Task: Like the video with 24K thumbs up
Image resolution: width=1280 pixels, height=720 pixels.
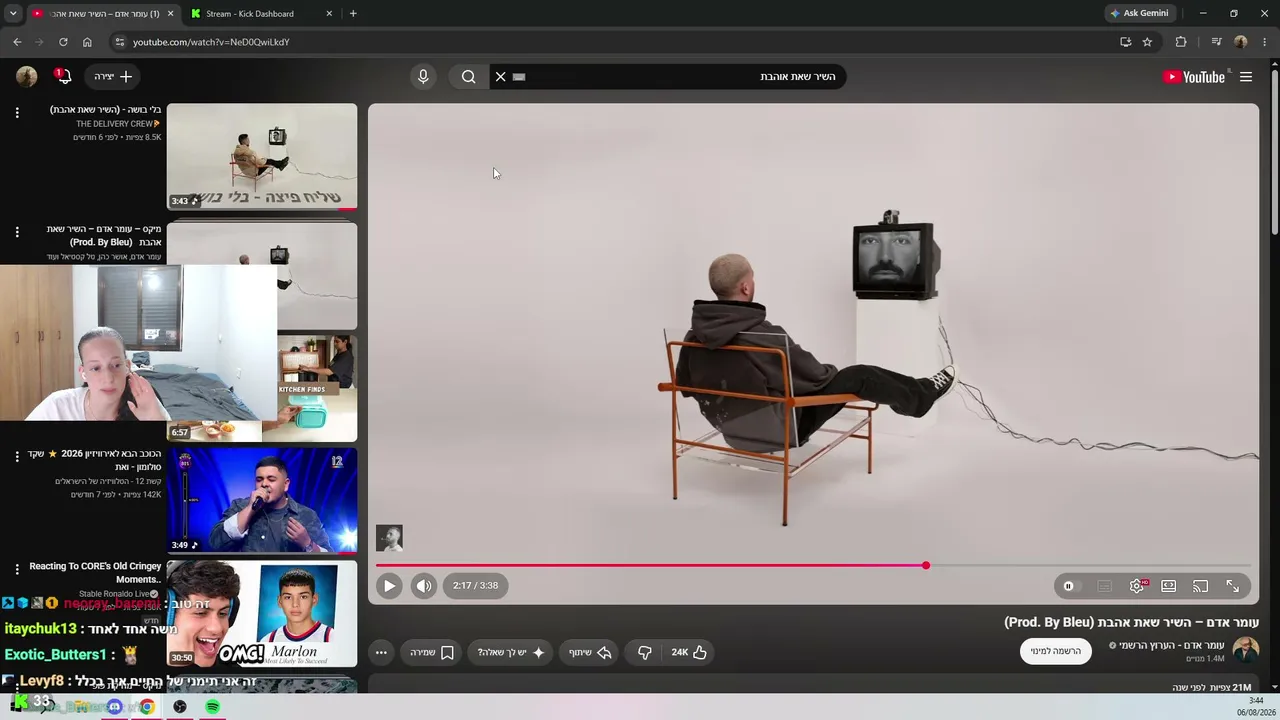Action: 689,652
